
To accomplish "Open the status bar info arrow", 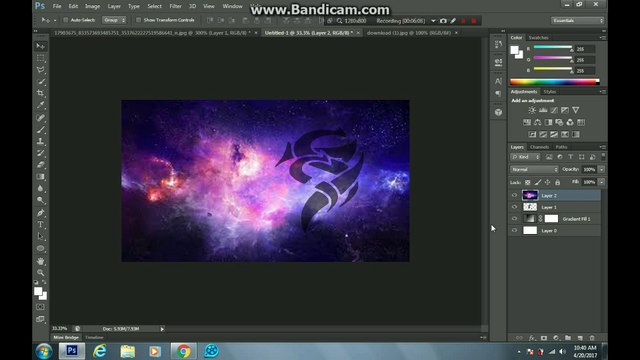I will click(x=162, y=329).
